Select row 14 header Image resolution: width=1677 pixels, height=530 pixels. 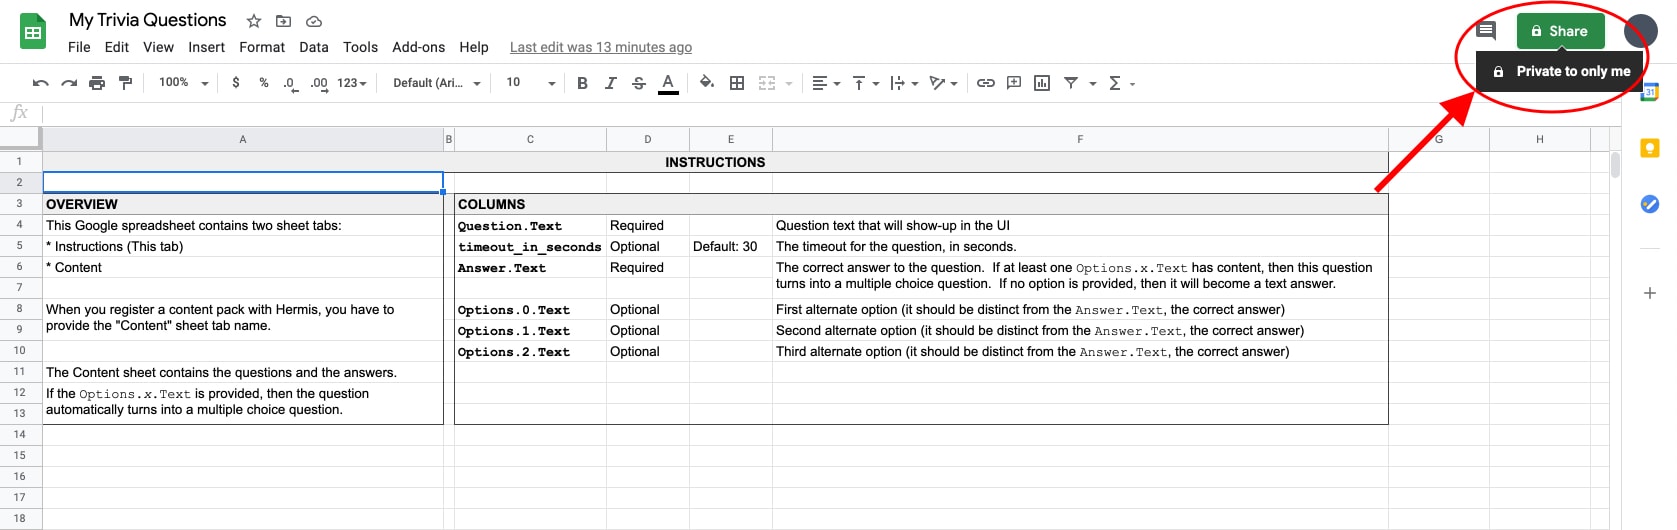(x=20, y=435)
